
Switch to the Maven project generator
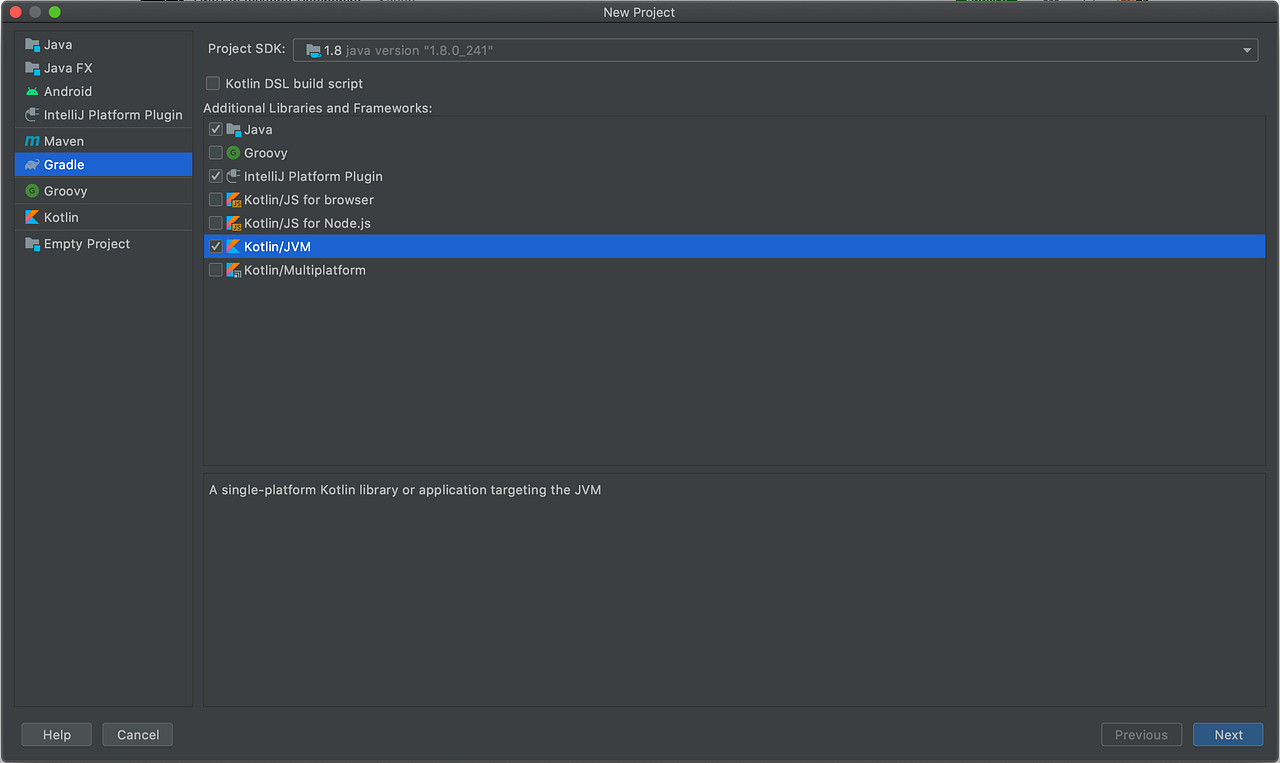click(64, 140)
